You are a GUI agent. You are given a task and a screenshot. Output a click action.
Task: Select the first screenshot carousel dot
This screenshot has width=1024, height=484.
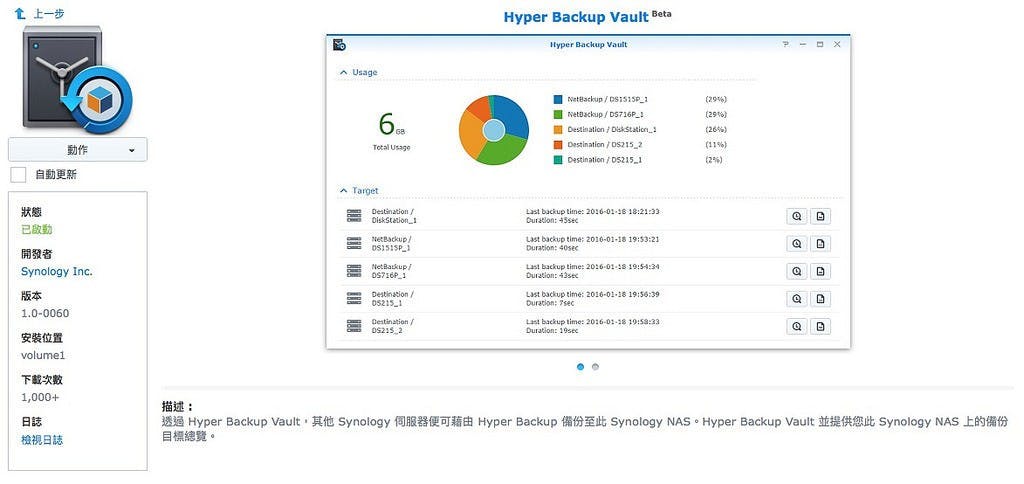click(x=580, y=367)
